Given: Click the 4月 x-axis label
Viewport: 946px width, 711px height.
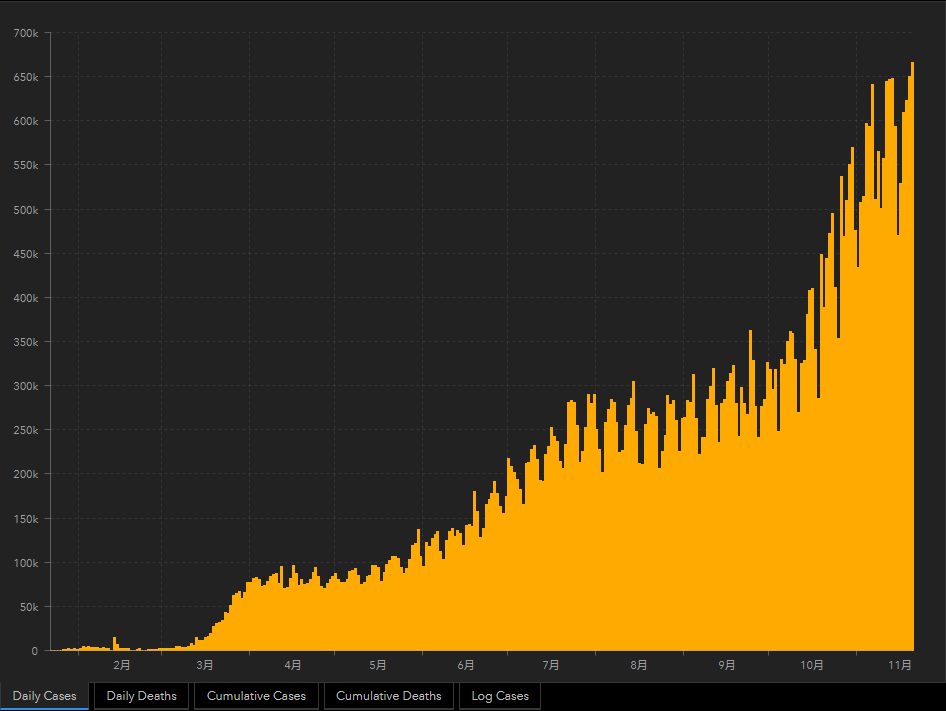Looking at the screenshot, I should (293, 665).
